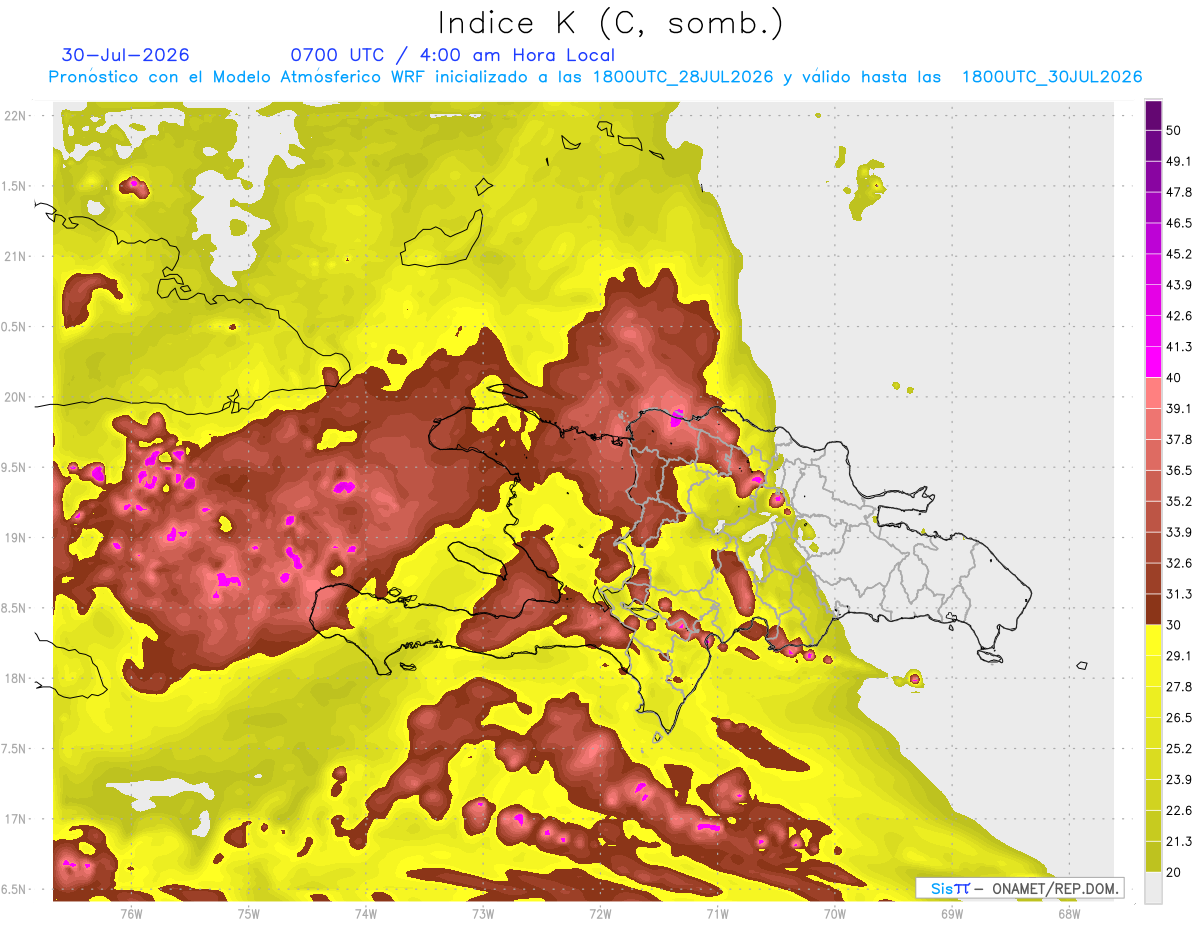1200x927 pixels.
Task: Click the legend value '26.5'
Action: (1179, 718)
